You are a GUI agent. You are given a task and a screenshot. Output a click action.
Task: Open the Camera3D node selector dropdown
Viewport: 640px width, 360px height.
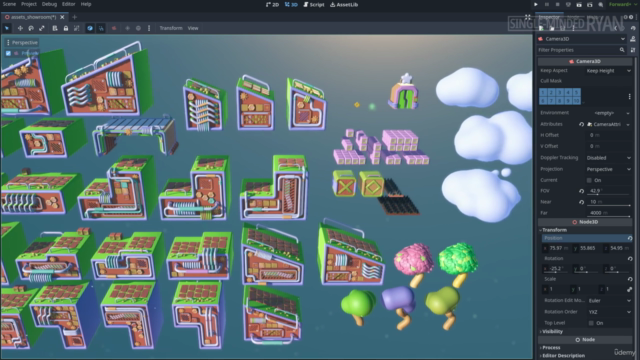pyautogui.click(x=582, y=39)
